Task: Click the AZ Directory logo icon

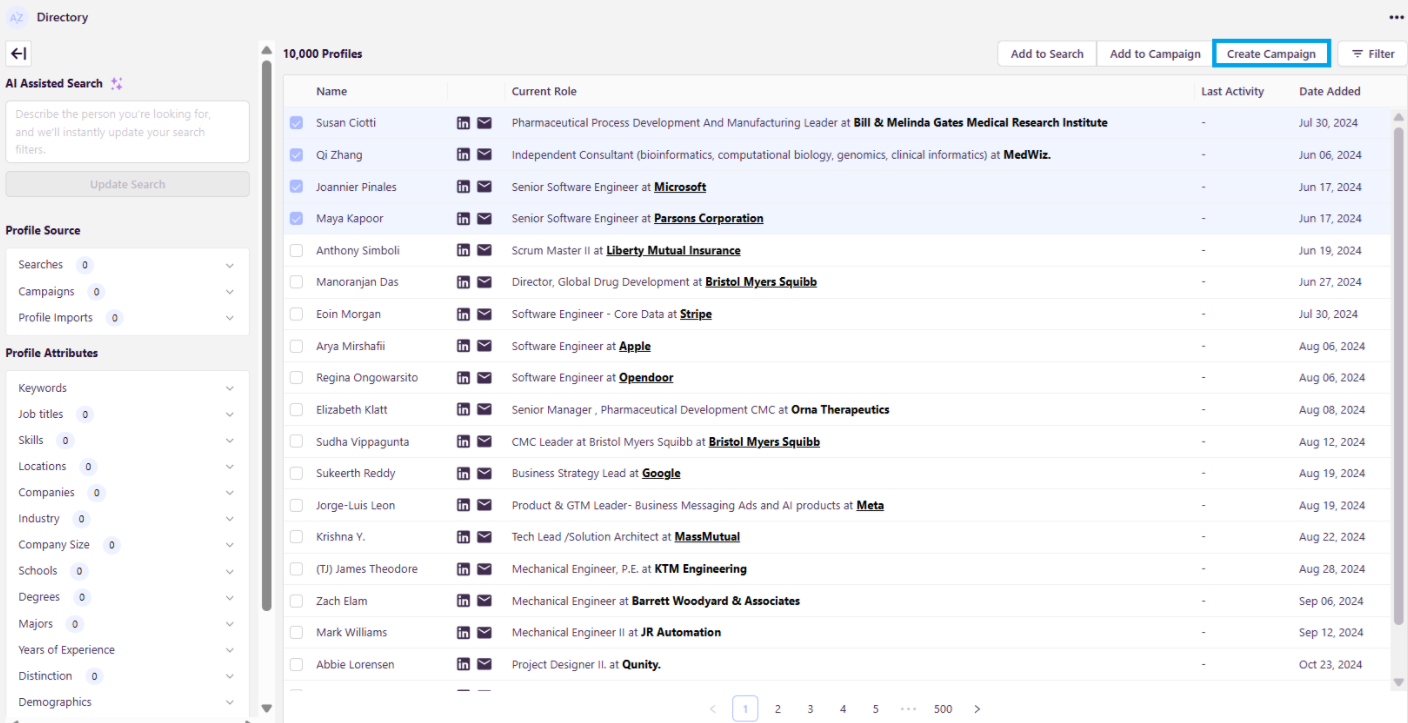Action: coord(17,18)
